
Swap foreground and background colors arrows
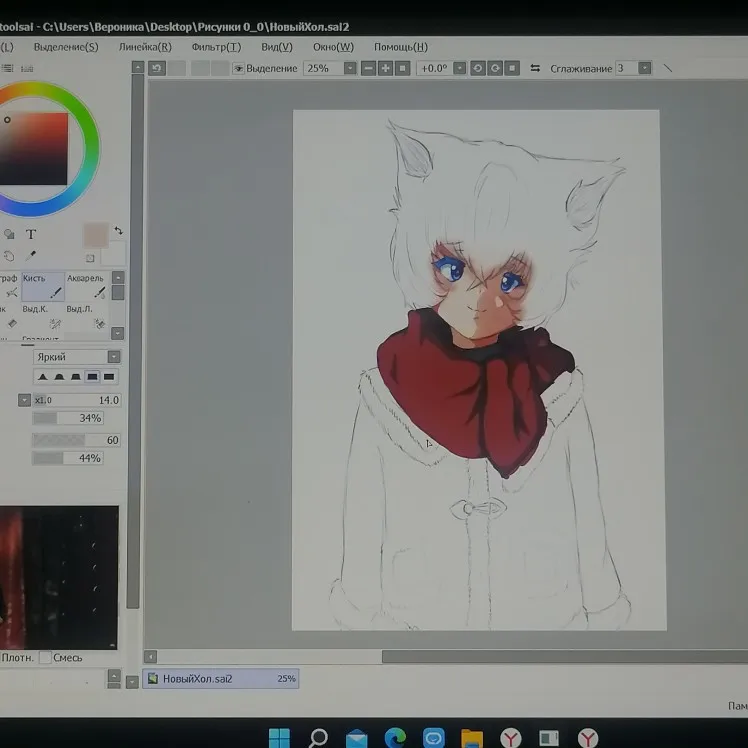[x=118, y=231]
